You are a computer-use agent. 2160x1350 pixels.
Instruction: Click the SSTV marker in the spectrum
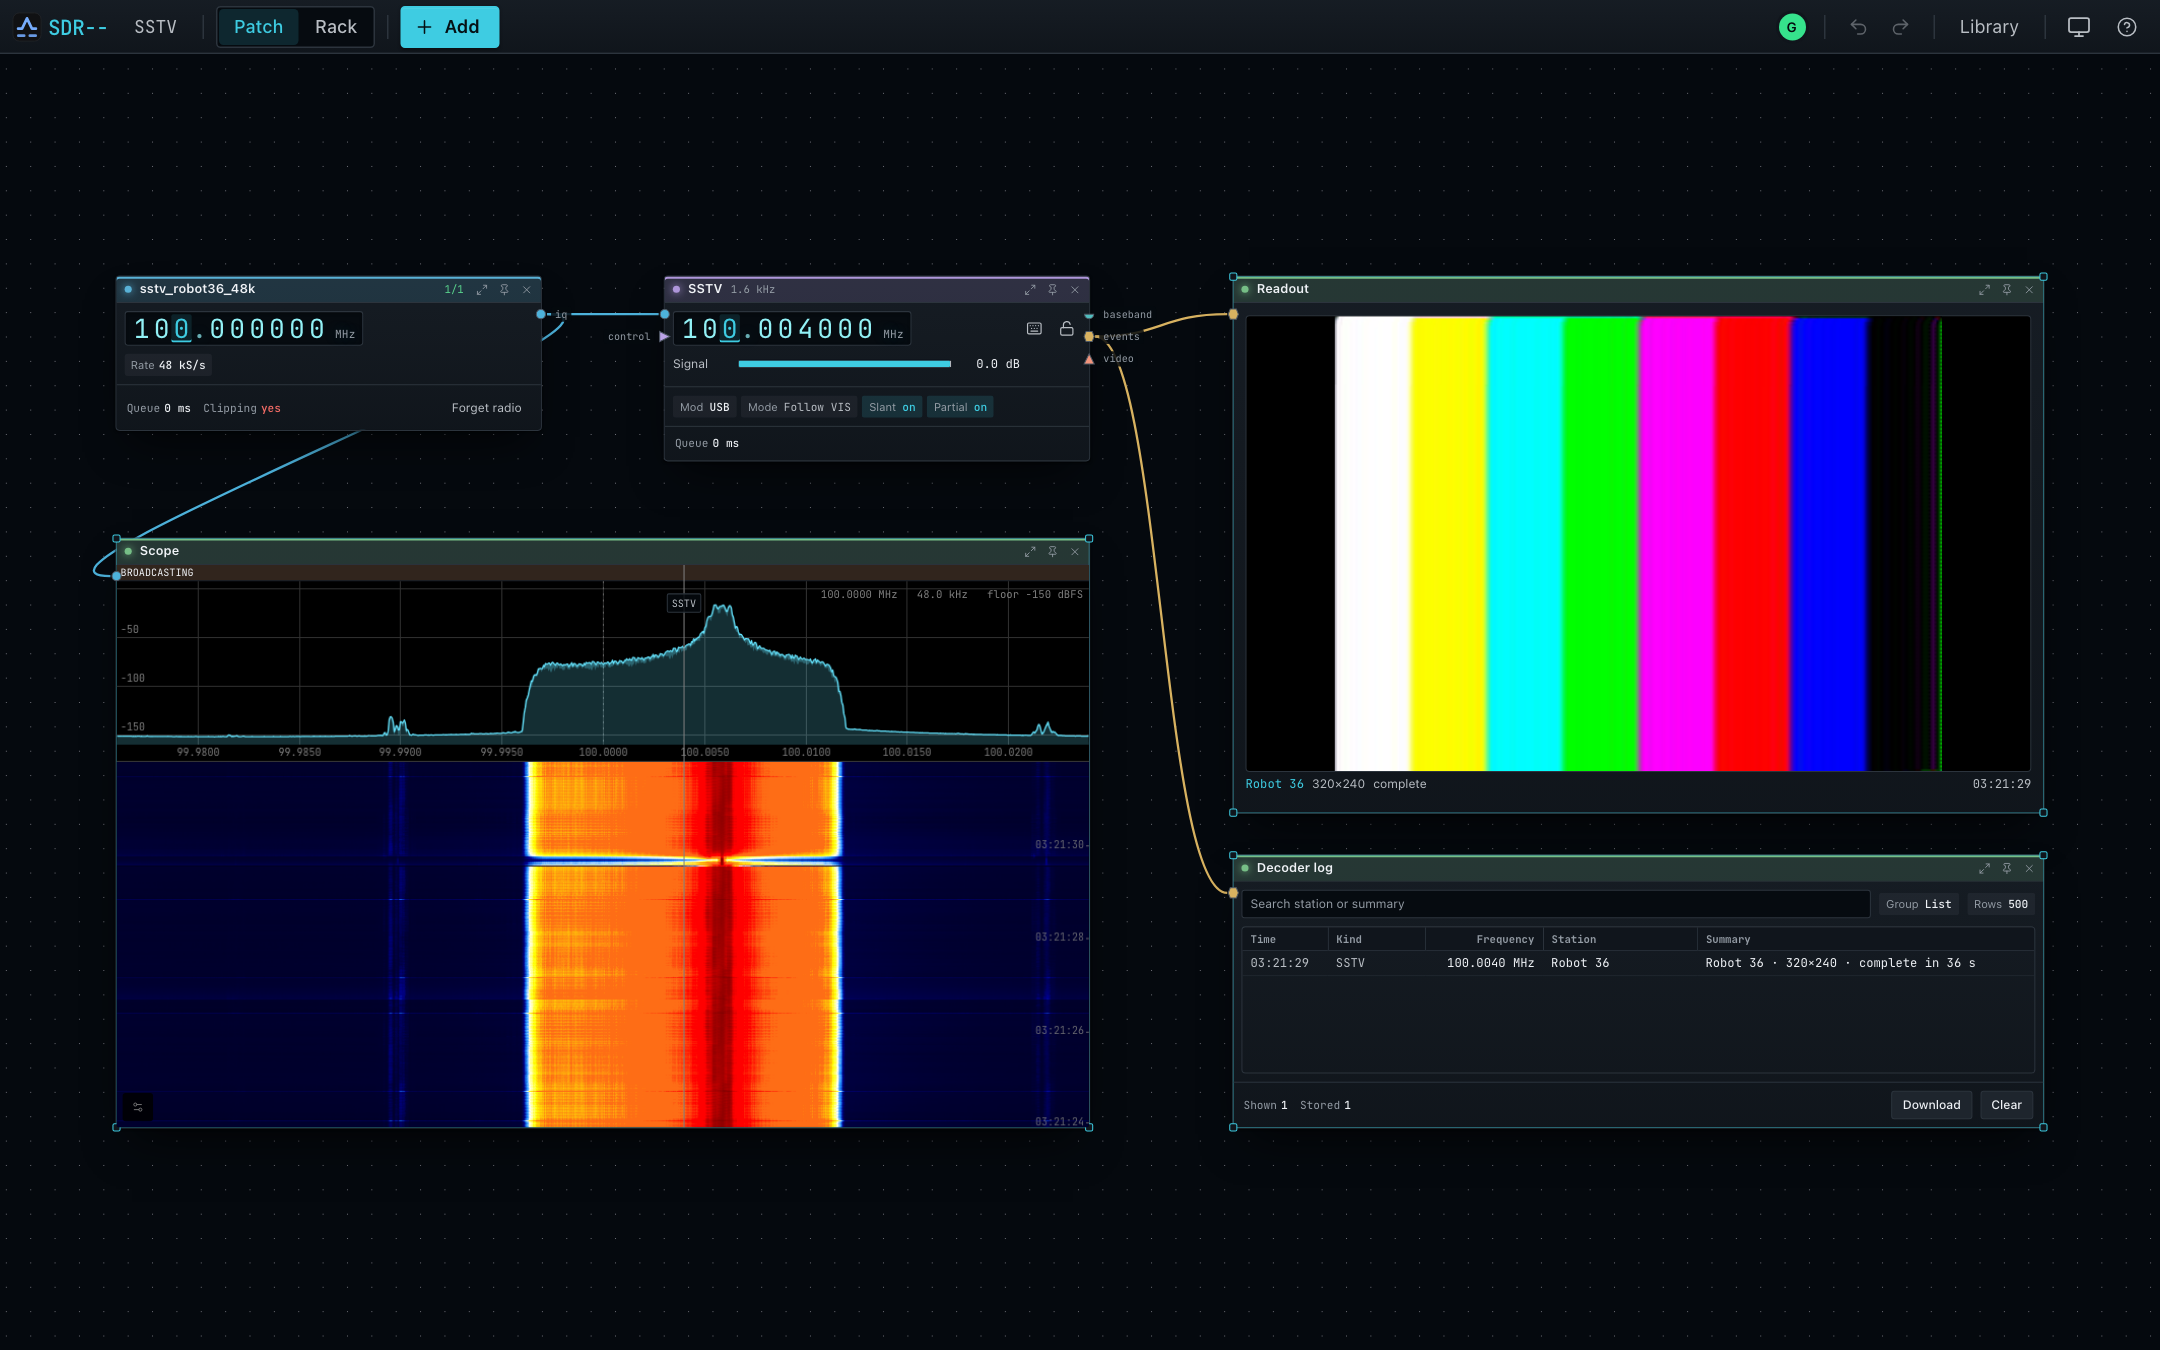pyautogui.click(x=684, y=603)
